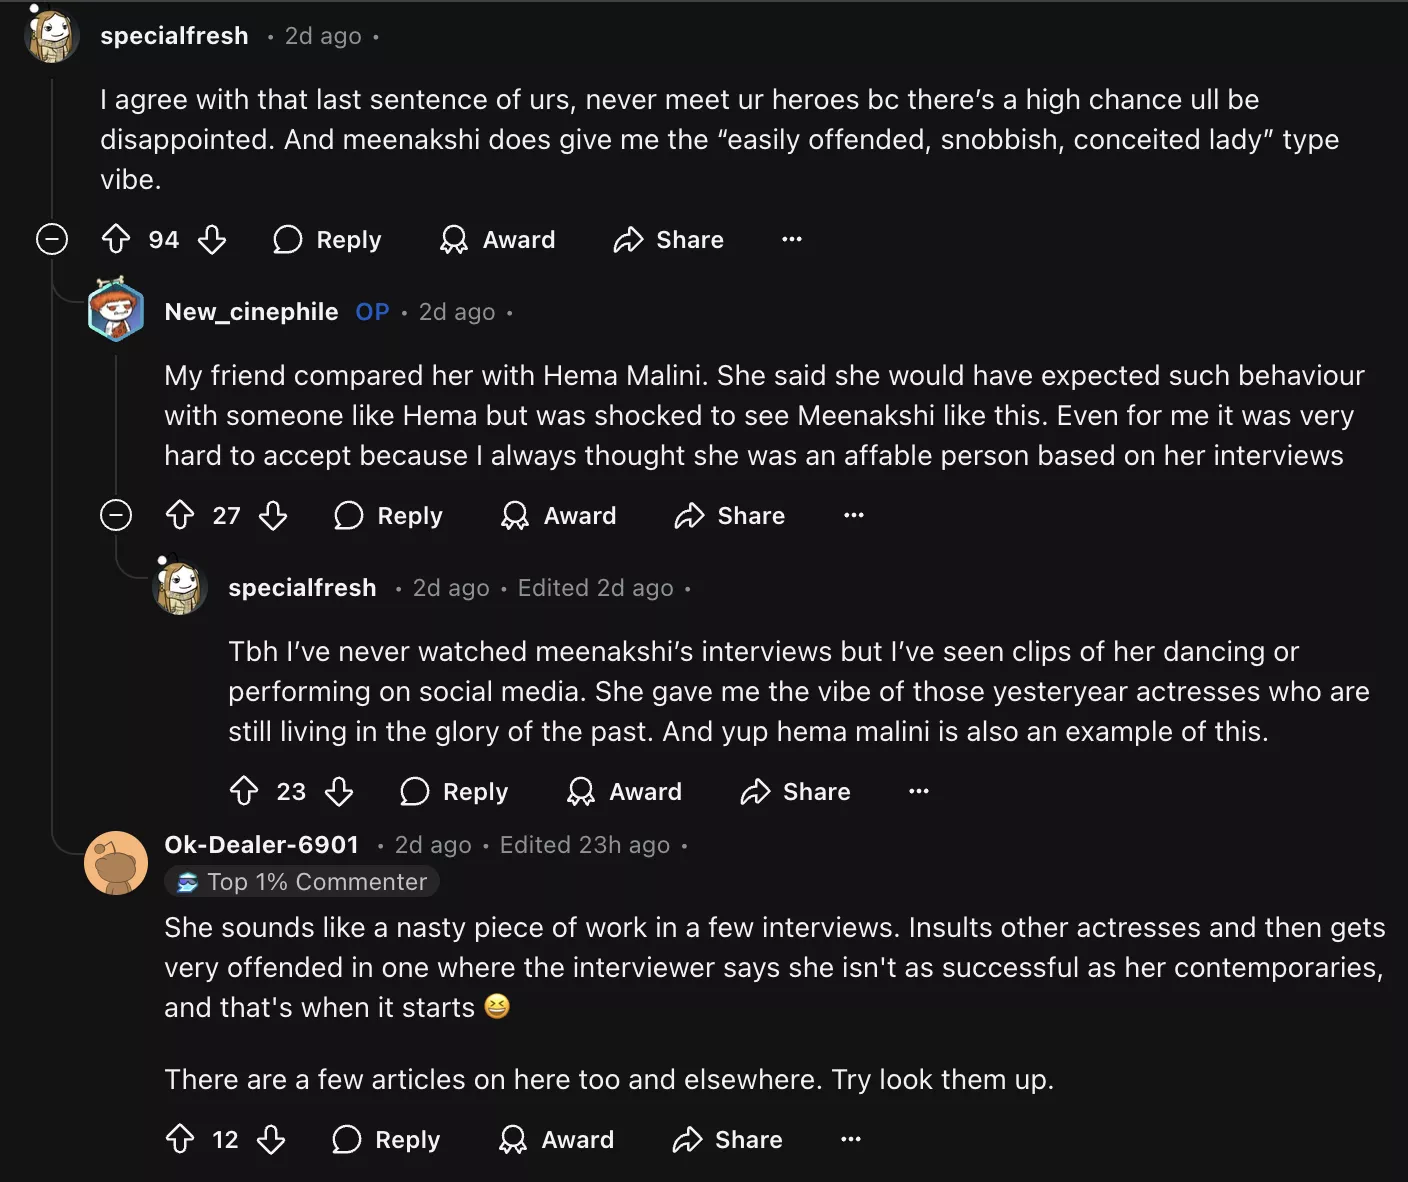
Task: Collapse New_cinephile's reply thread
Action: coord(116,515)
